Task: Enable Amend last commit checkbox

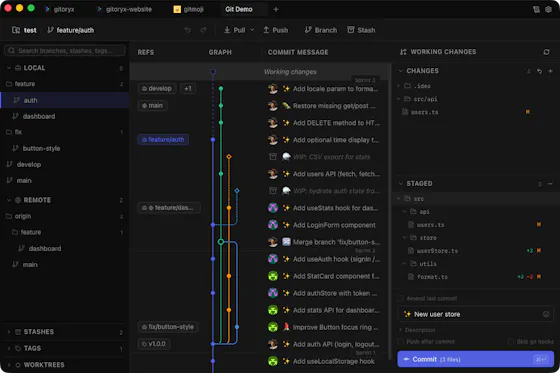Action: (x=401, y=298)
